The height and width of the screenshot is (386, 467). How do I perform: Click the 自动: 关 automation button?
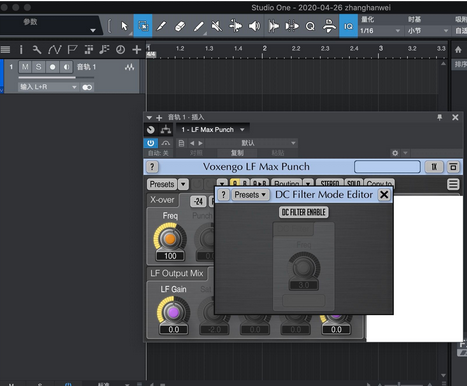click(x=159, y=153)
